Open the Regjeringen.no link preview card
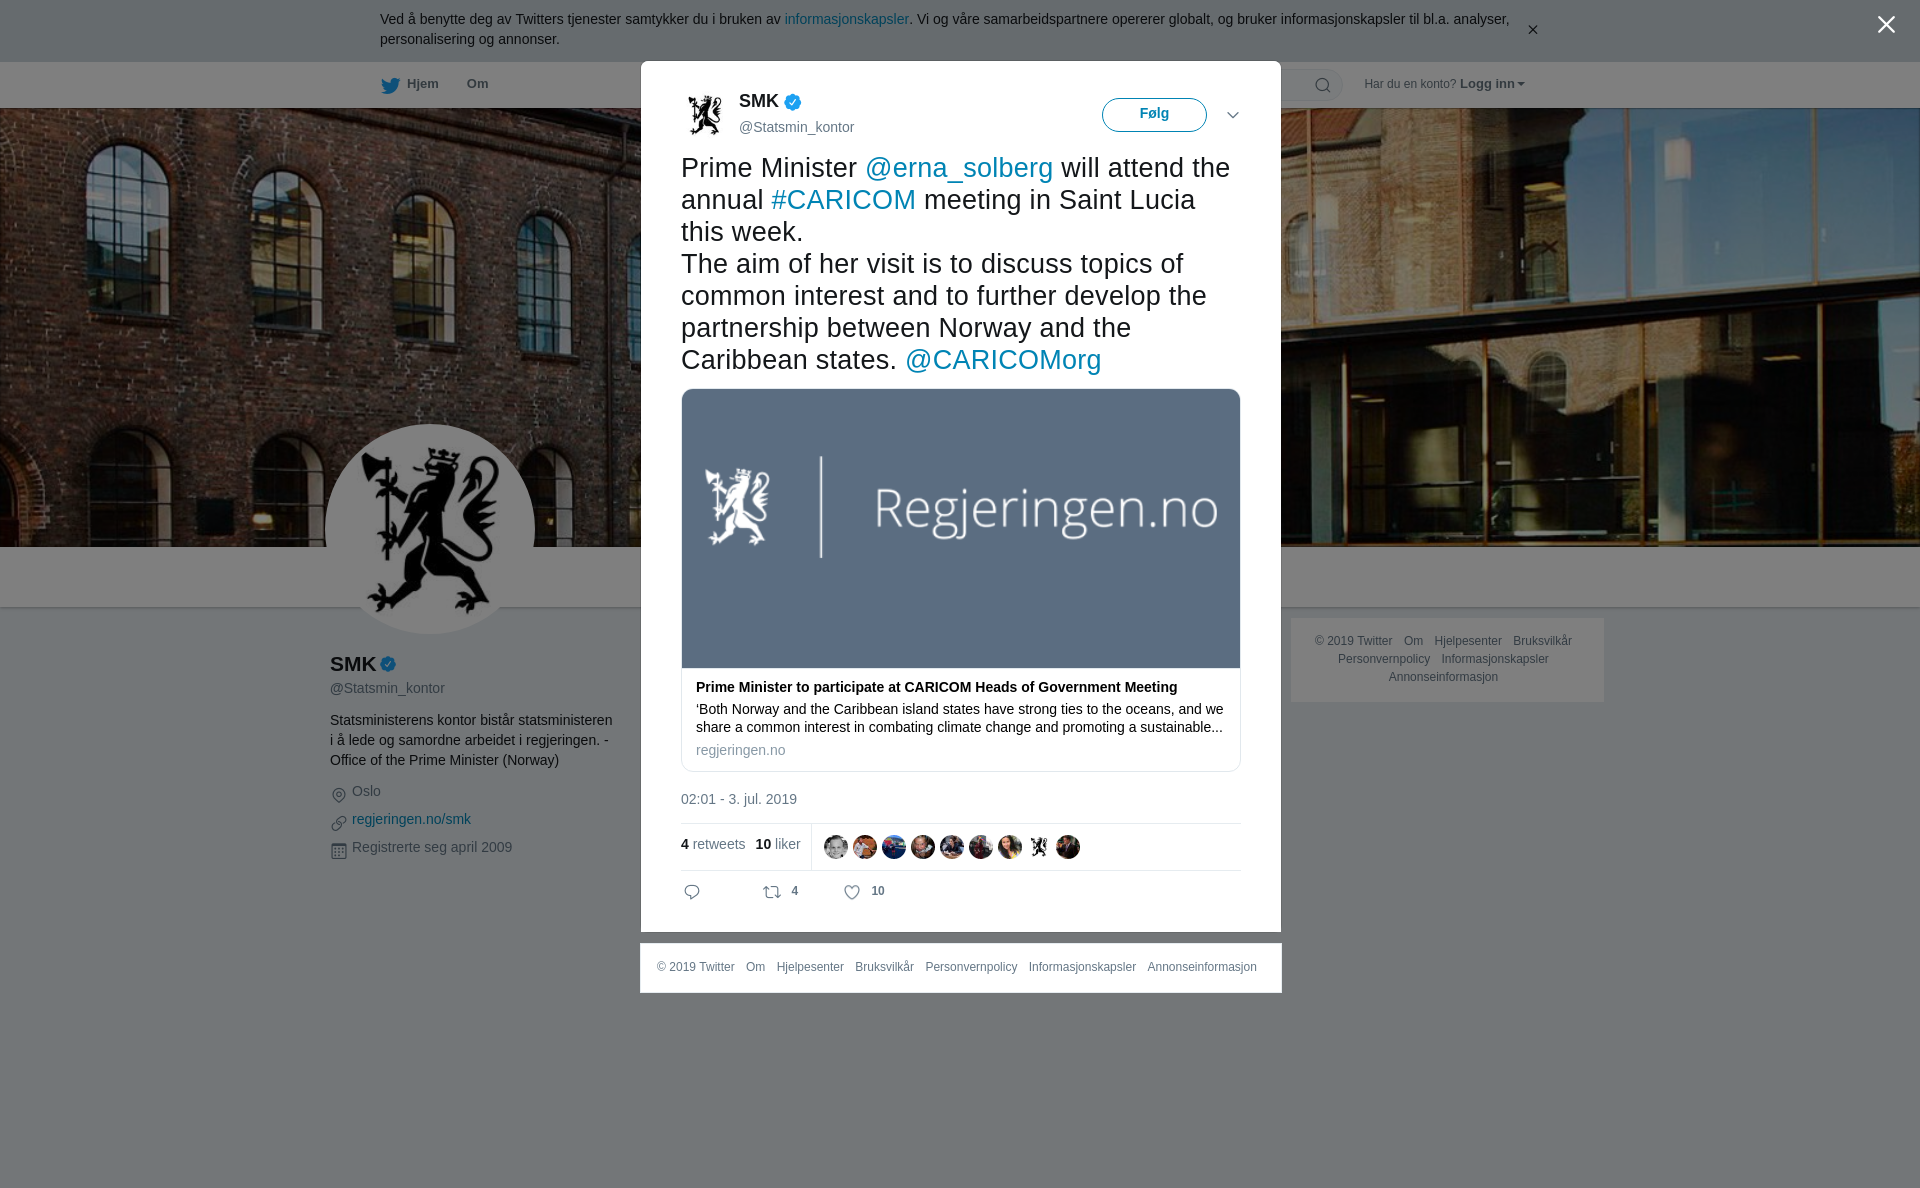This screenshot has width=1920, height=1188. pos(961,580)
